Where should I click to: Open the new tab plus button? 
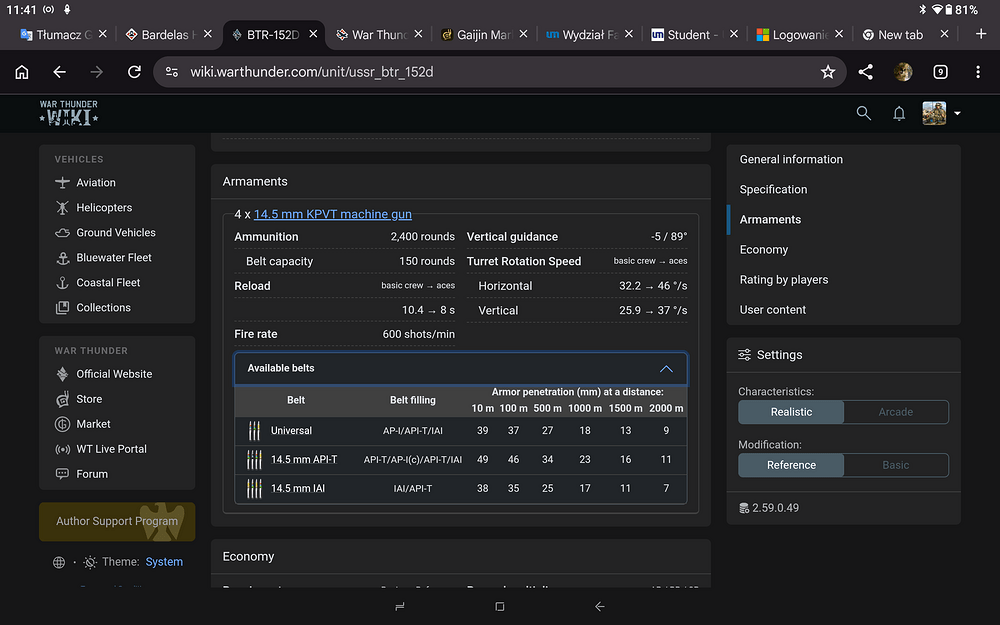point(981,34)
